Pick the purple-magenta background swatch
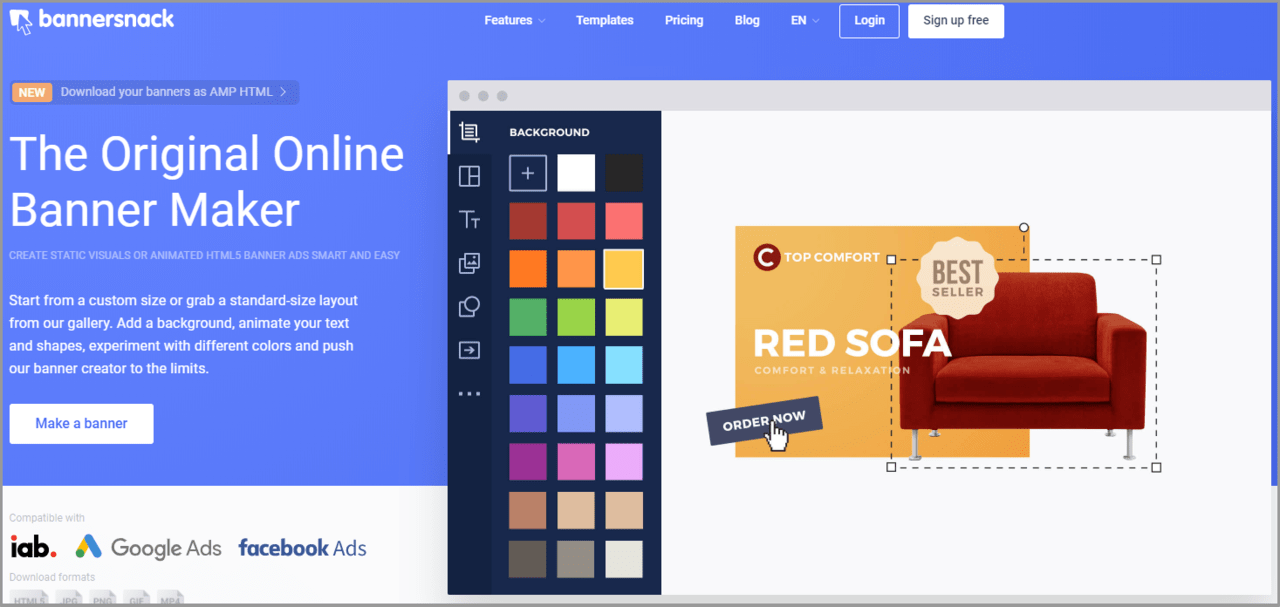Viewport: 1280px width, 607px height. 528,462
